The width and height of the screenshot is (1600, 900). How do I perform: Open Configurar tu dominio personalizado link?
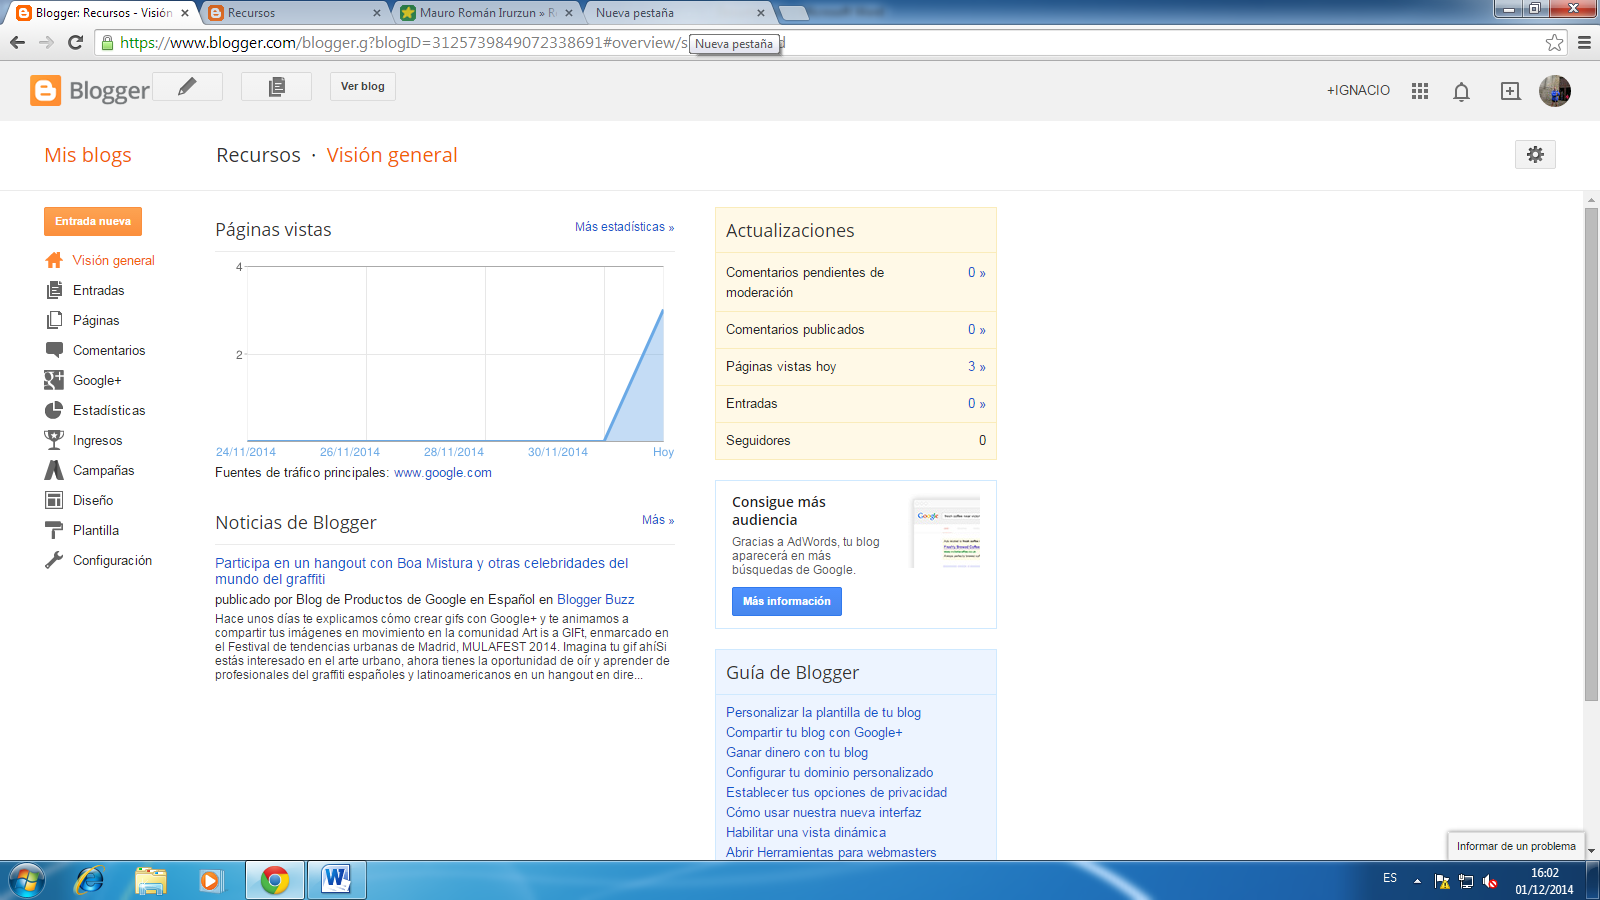pyautogui.click(x=829, y=772)
